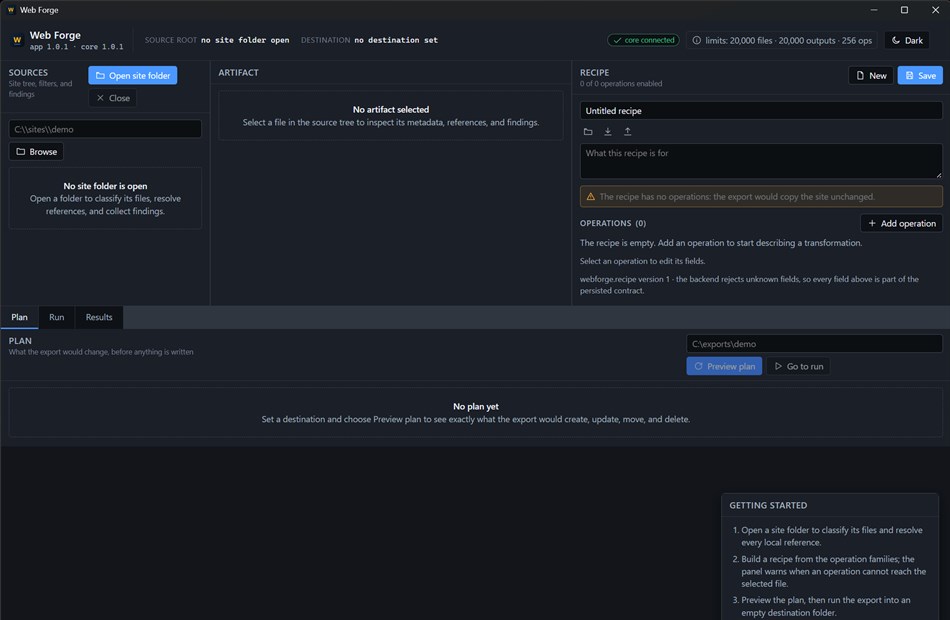Click the 'No site folder is open' heading
Image resolution: width=950 pixels, height=620 pixels.
[x=105, y=186]
